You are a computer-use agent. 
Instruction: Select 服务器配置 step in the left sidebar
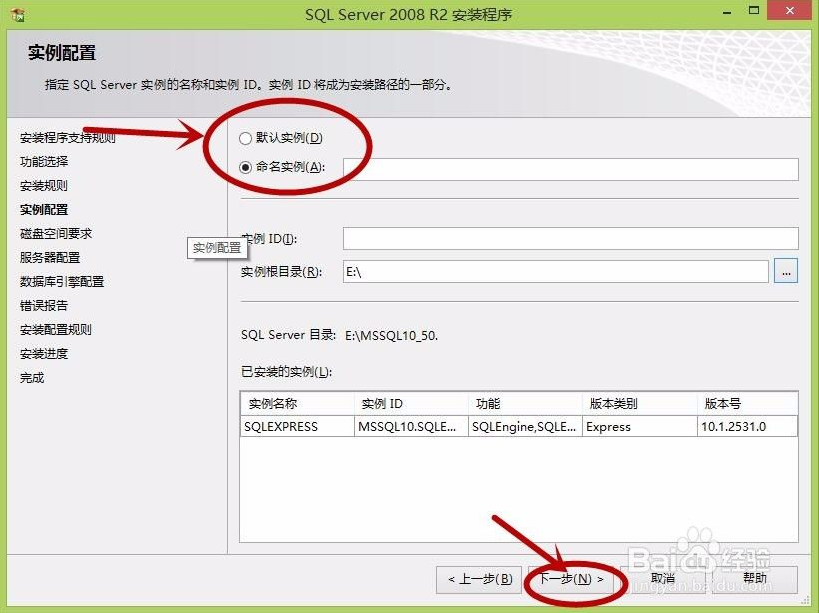point(50,258)
